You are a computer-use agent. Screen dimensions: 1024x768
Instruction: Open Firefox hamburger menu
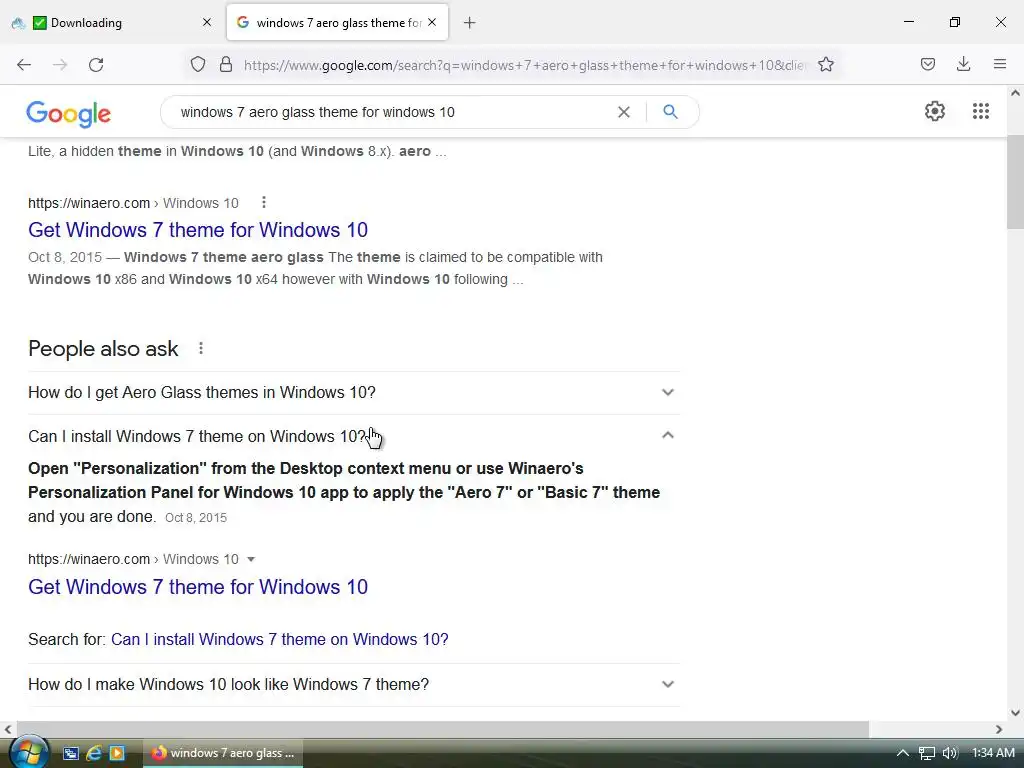pos(1000,64)
